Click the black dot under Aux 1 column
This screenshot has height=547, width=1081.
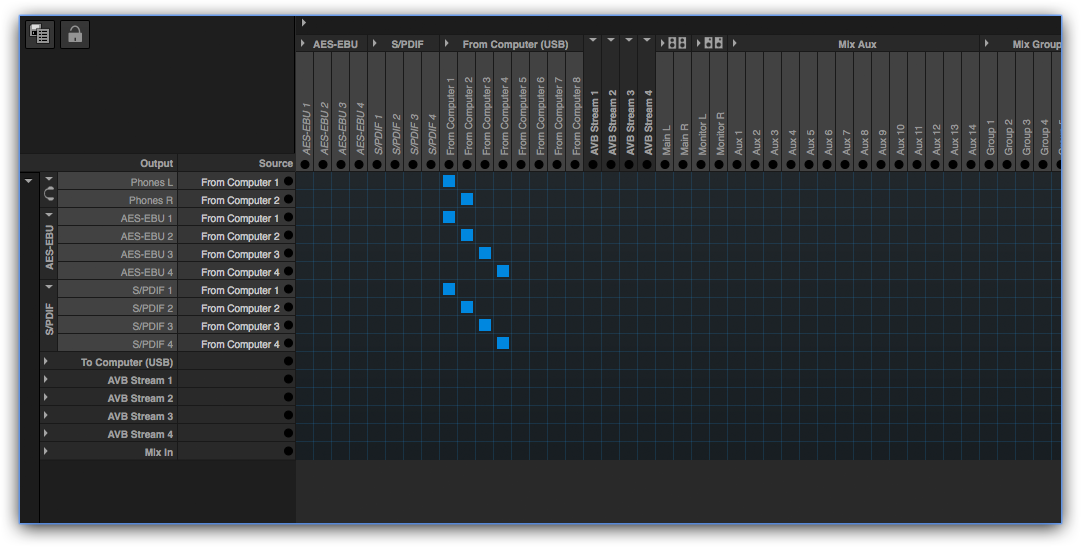pyautogui.click(x=737, y=164)
